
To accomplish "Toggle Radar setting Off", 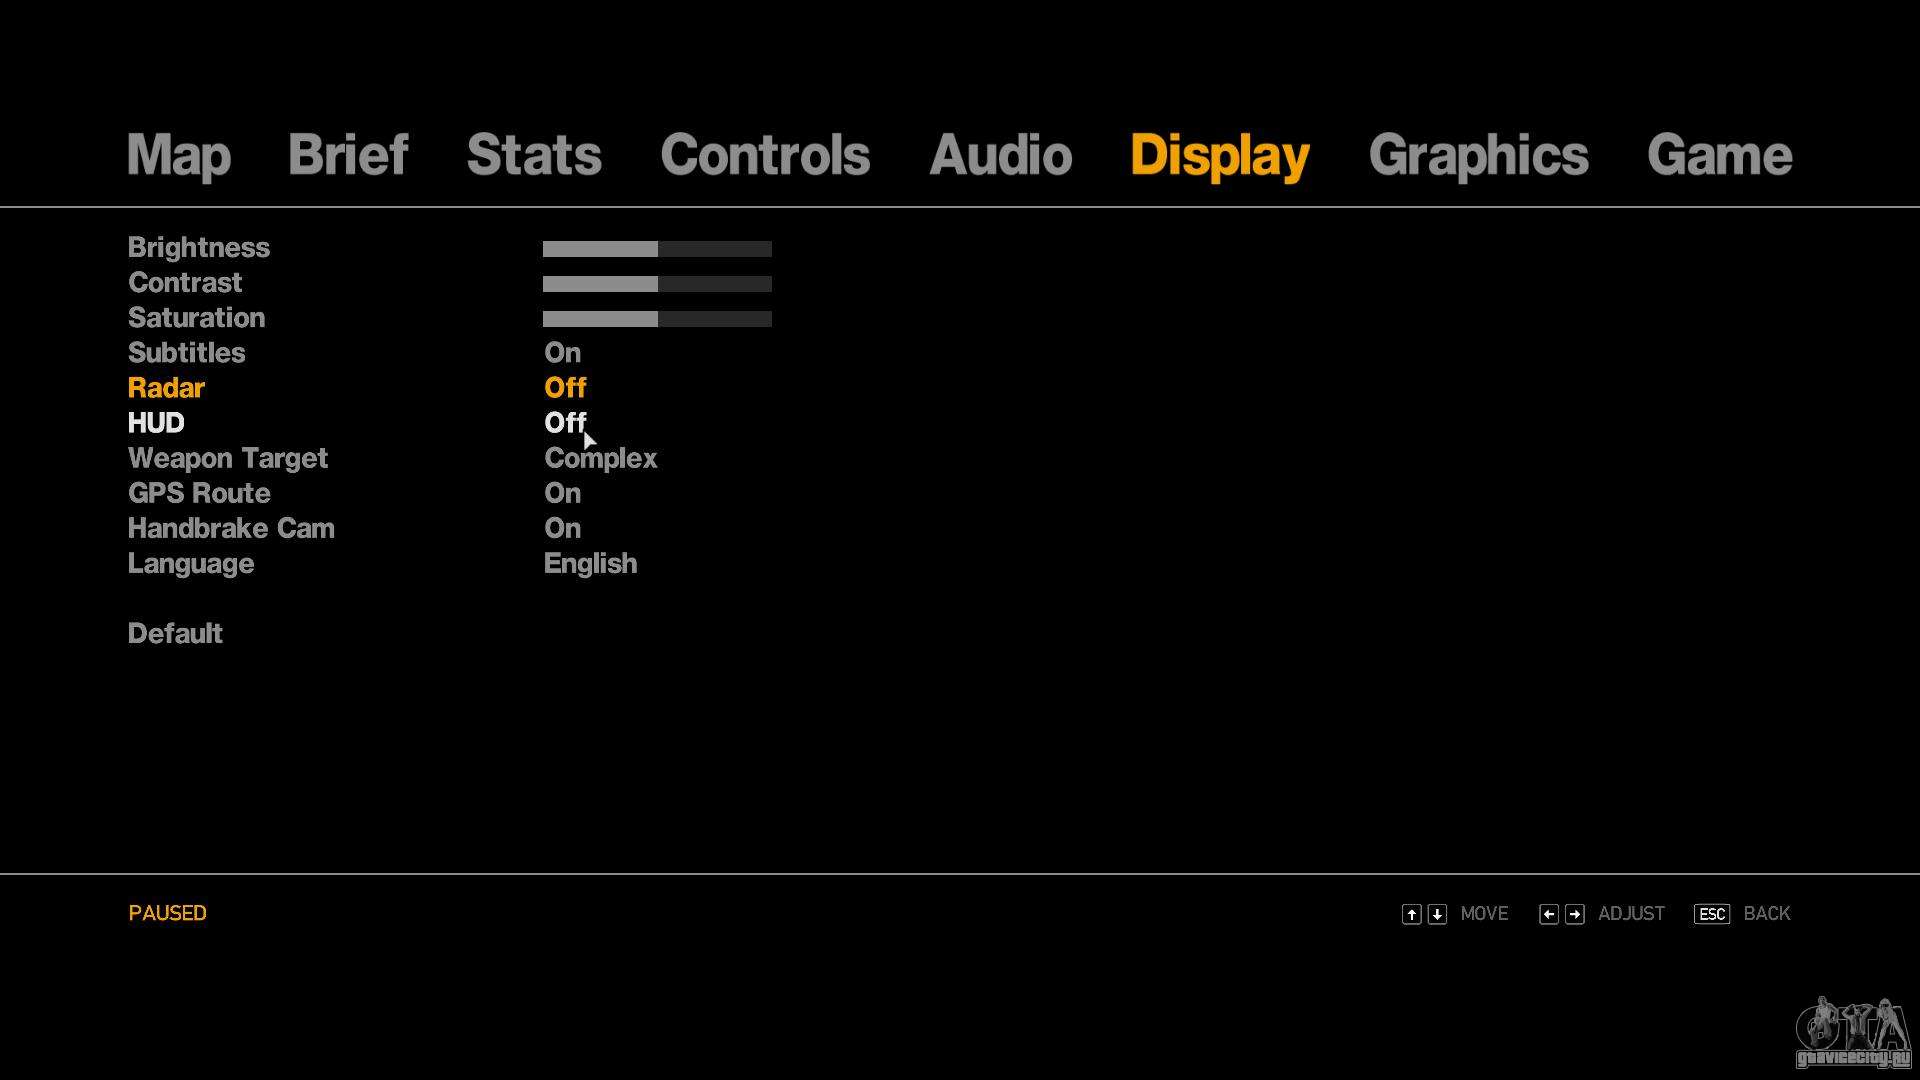I will [566, 386].
